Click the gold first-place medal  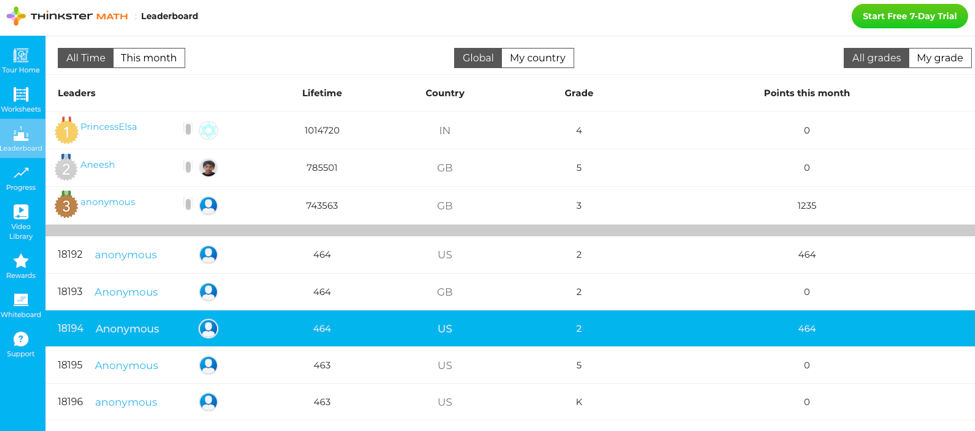point(67,131)
